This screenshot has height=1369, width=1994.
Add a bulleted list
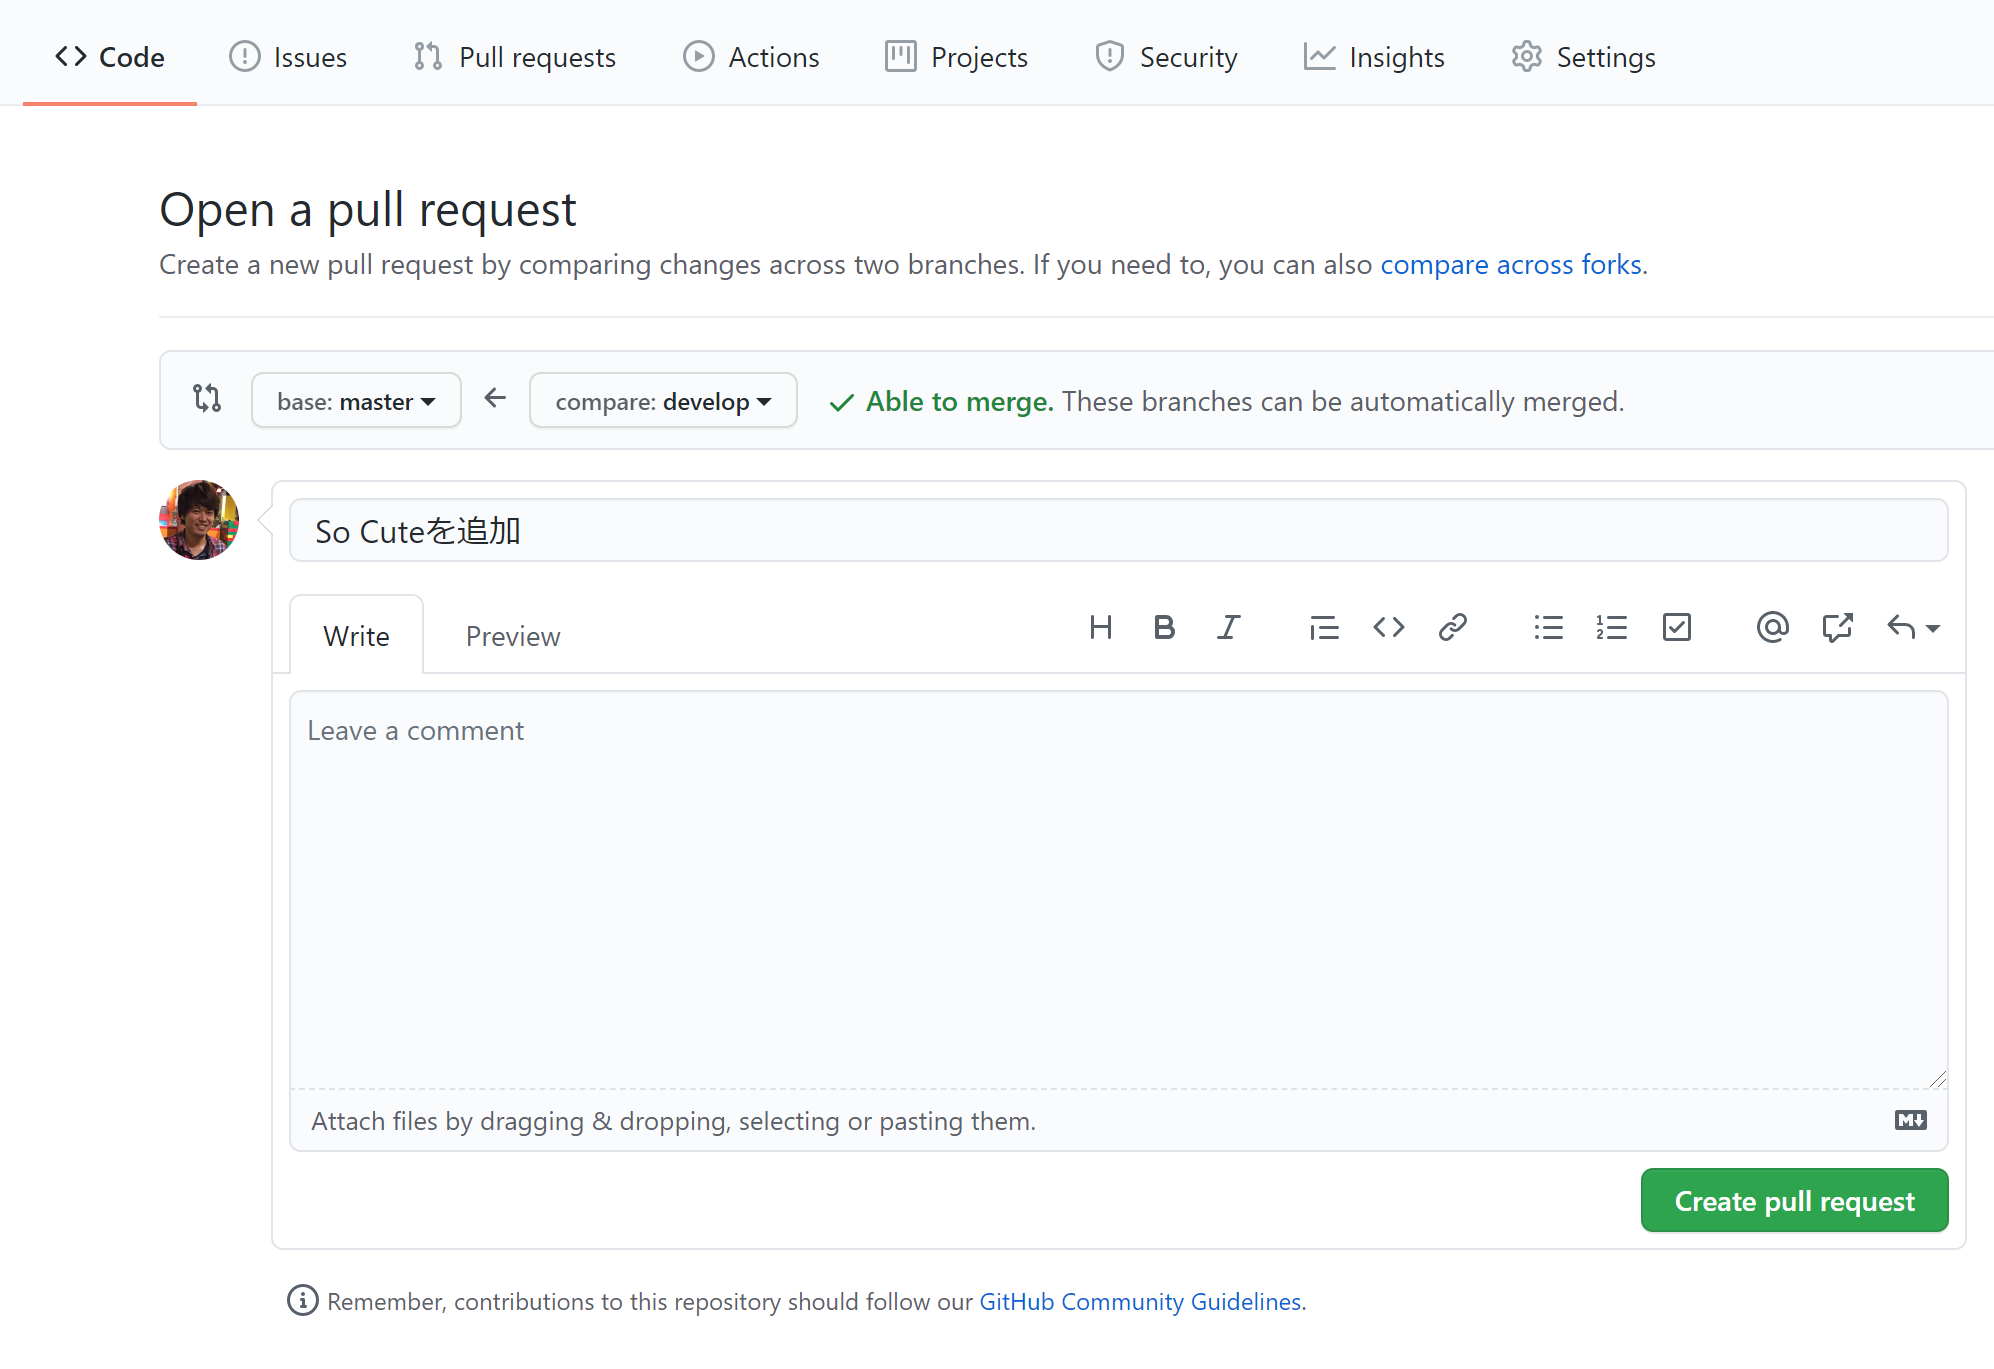[x=1548, y=627]
